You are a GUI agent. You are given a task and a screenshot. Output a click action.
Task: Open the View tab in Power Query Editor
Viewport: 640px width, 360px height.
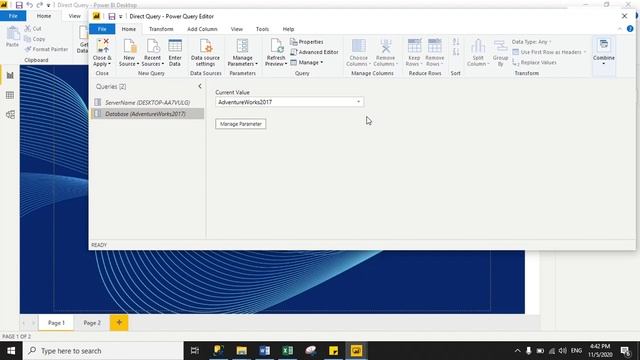tap(237, 29)
